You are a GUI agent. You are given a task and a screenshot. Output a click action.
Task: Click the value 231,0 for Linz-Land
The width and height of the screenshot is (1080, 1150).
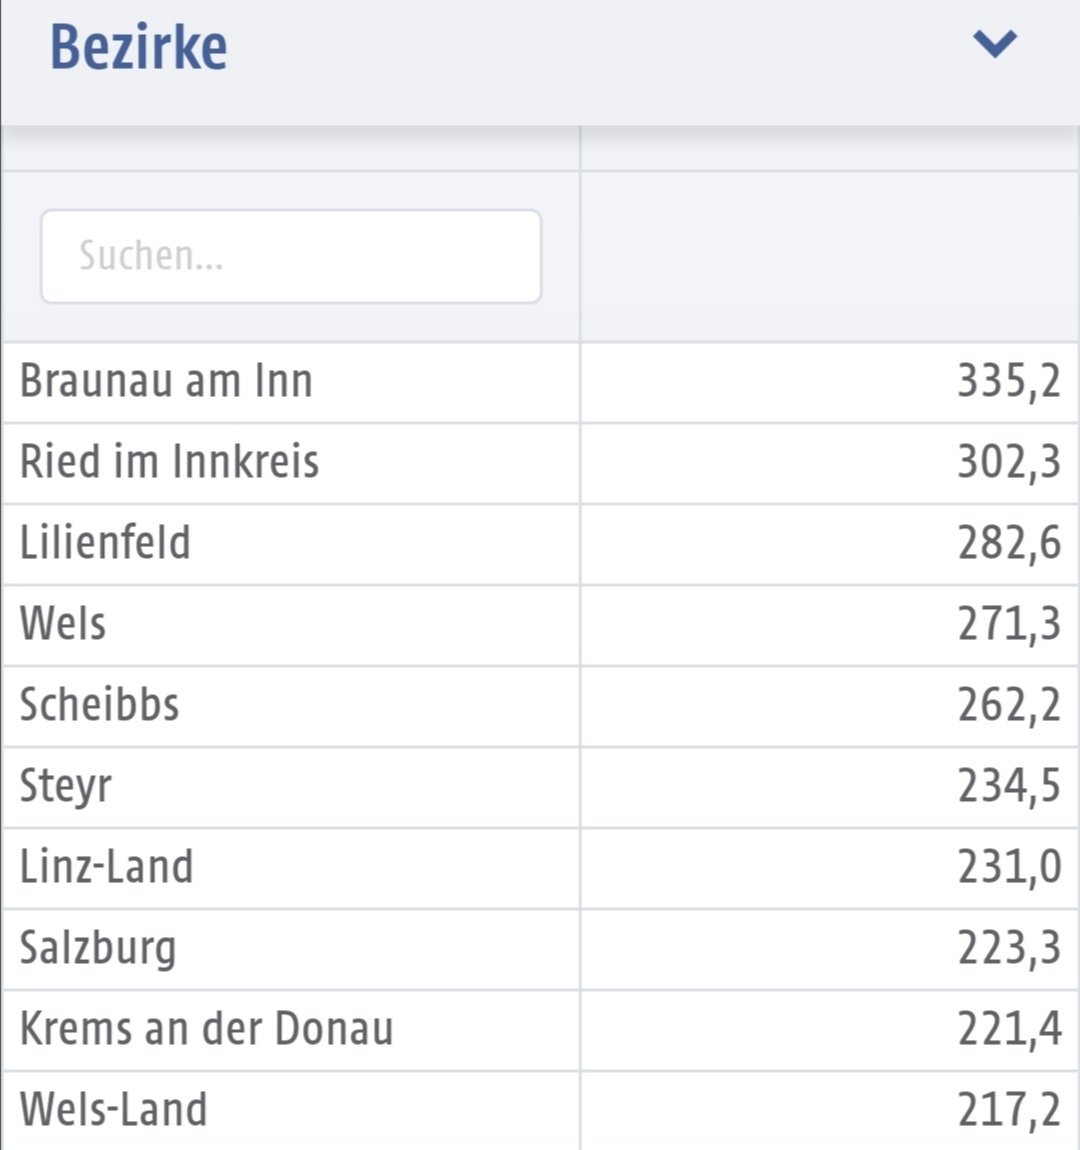coord(1009,868)
